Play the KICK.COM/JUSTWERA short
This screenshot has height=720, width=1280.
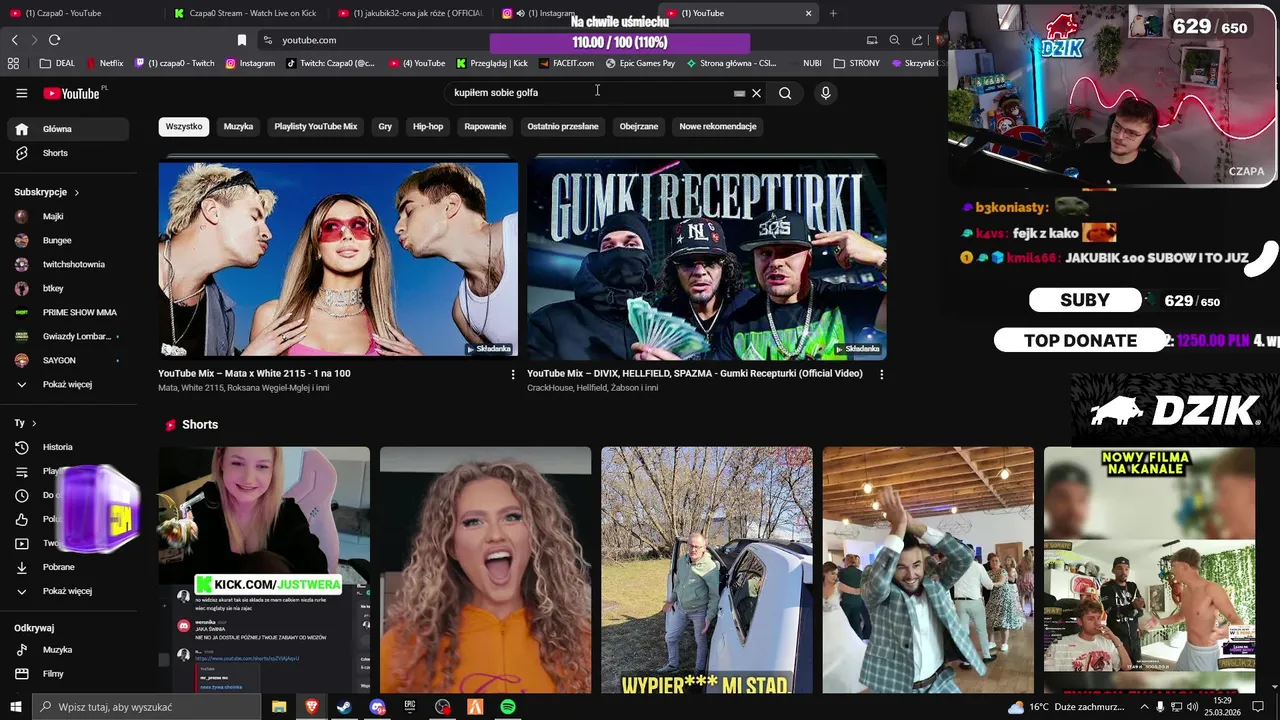[264, 570]
